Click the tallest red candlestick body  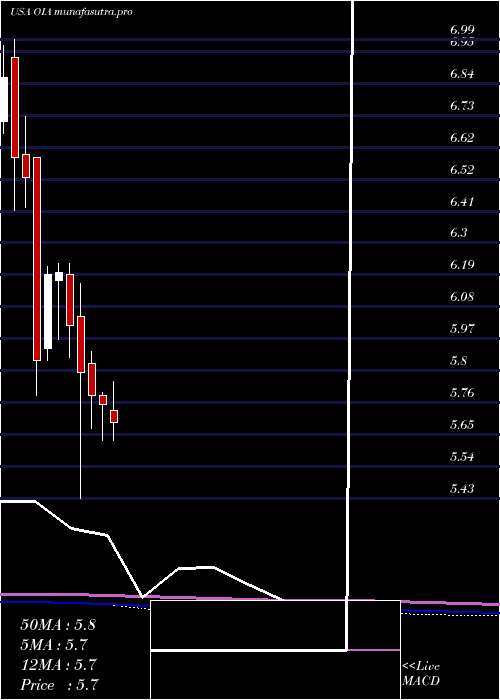(37, 259)
